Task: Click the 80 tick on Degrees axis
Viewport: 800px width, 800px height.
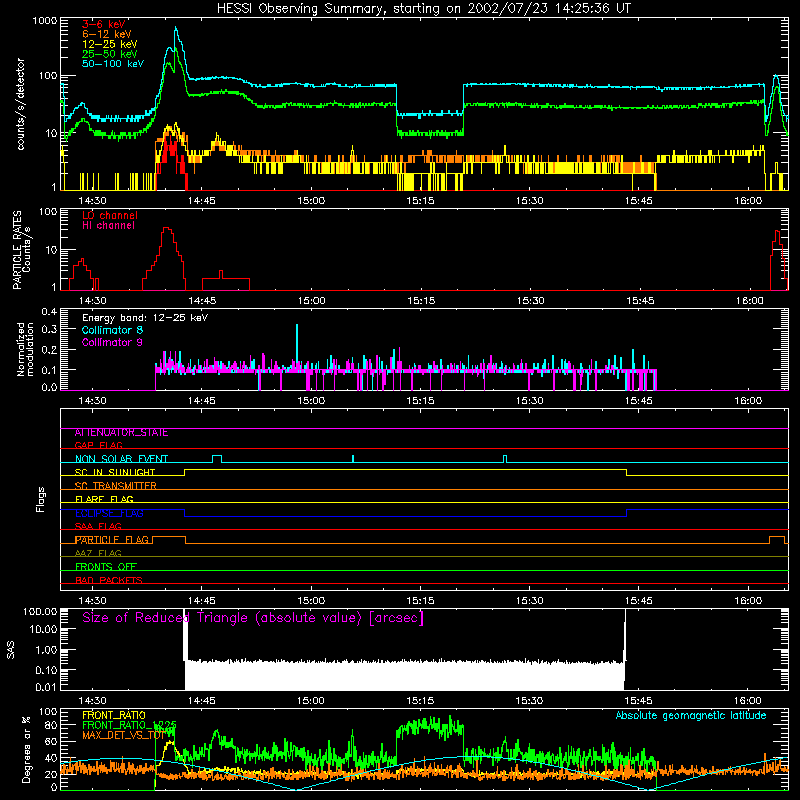Action: pyautogui.click(x=51, y=726)
